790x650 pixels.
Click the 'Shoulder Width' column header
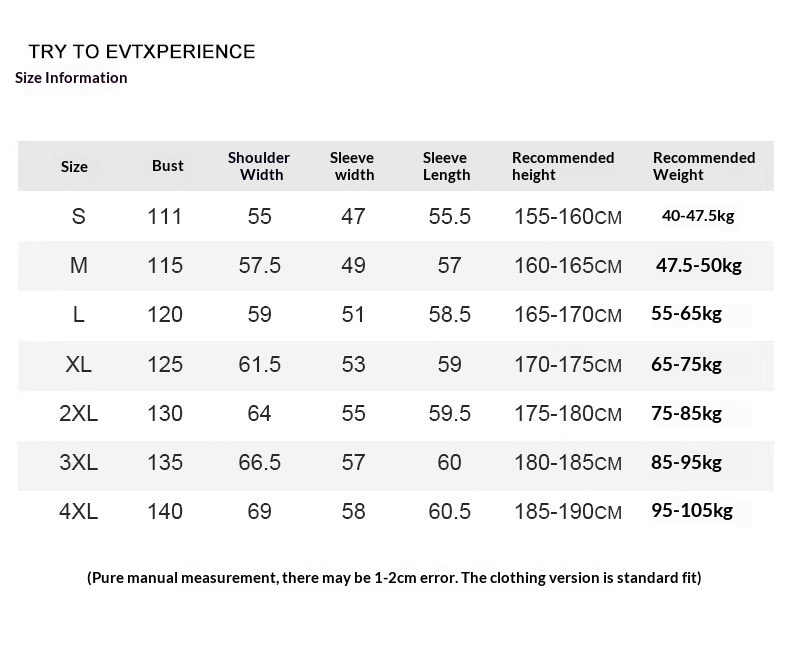[259, 166]
